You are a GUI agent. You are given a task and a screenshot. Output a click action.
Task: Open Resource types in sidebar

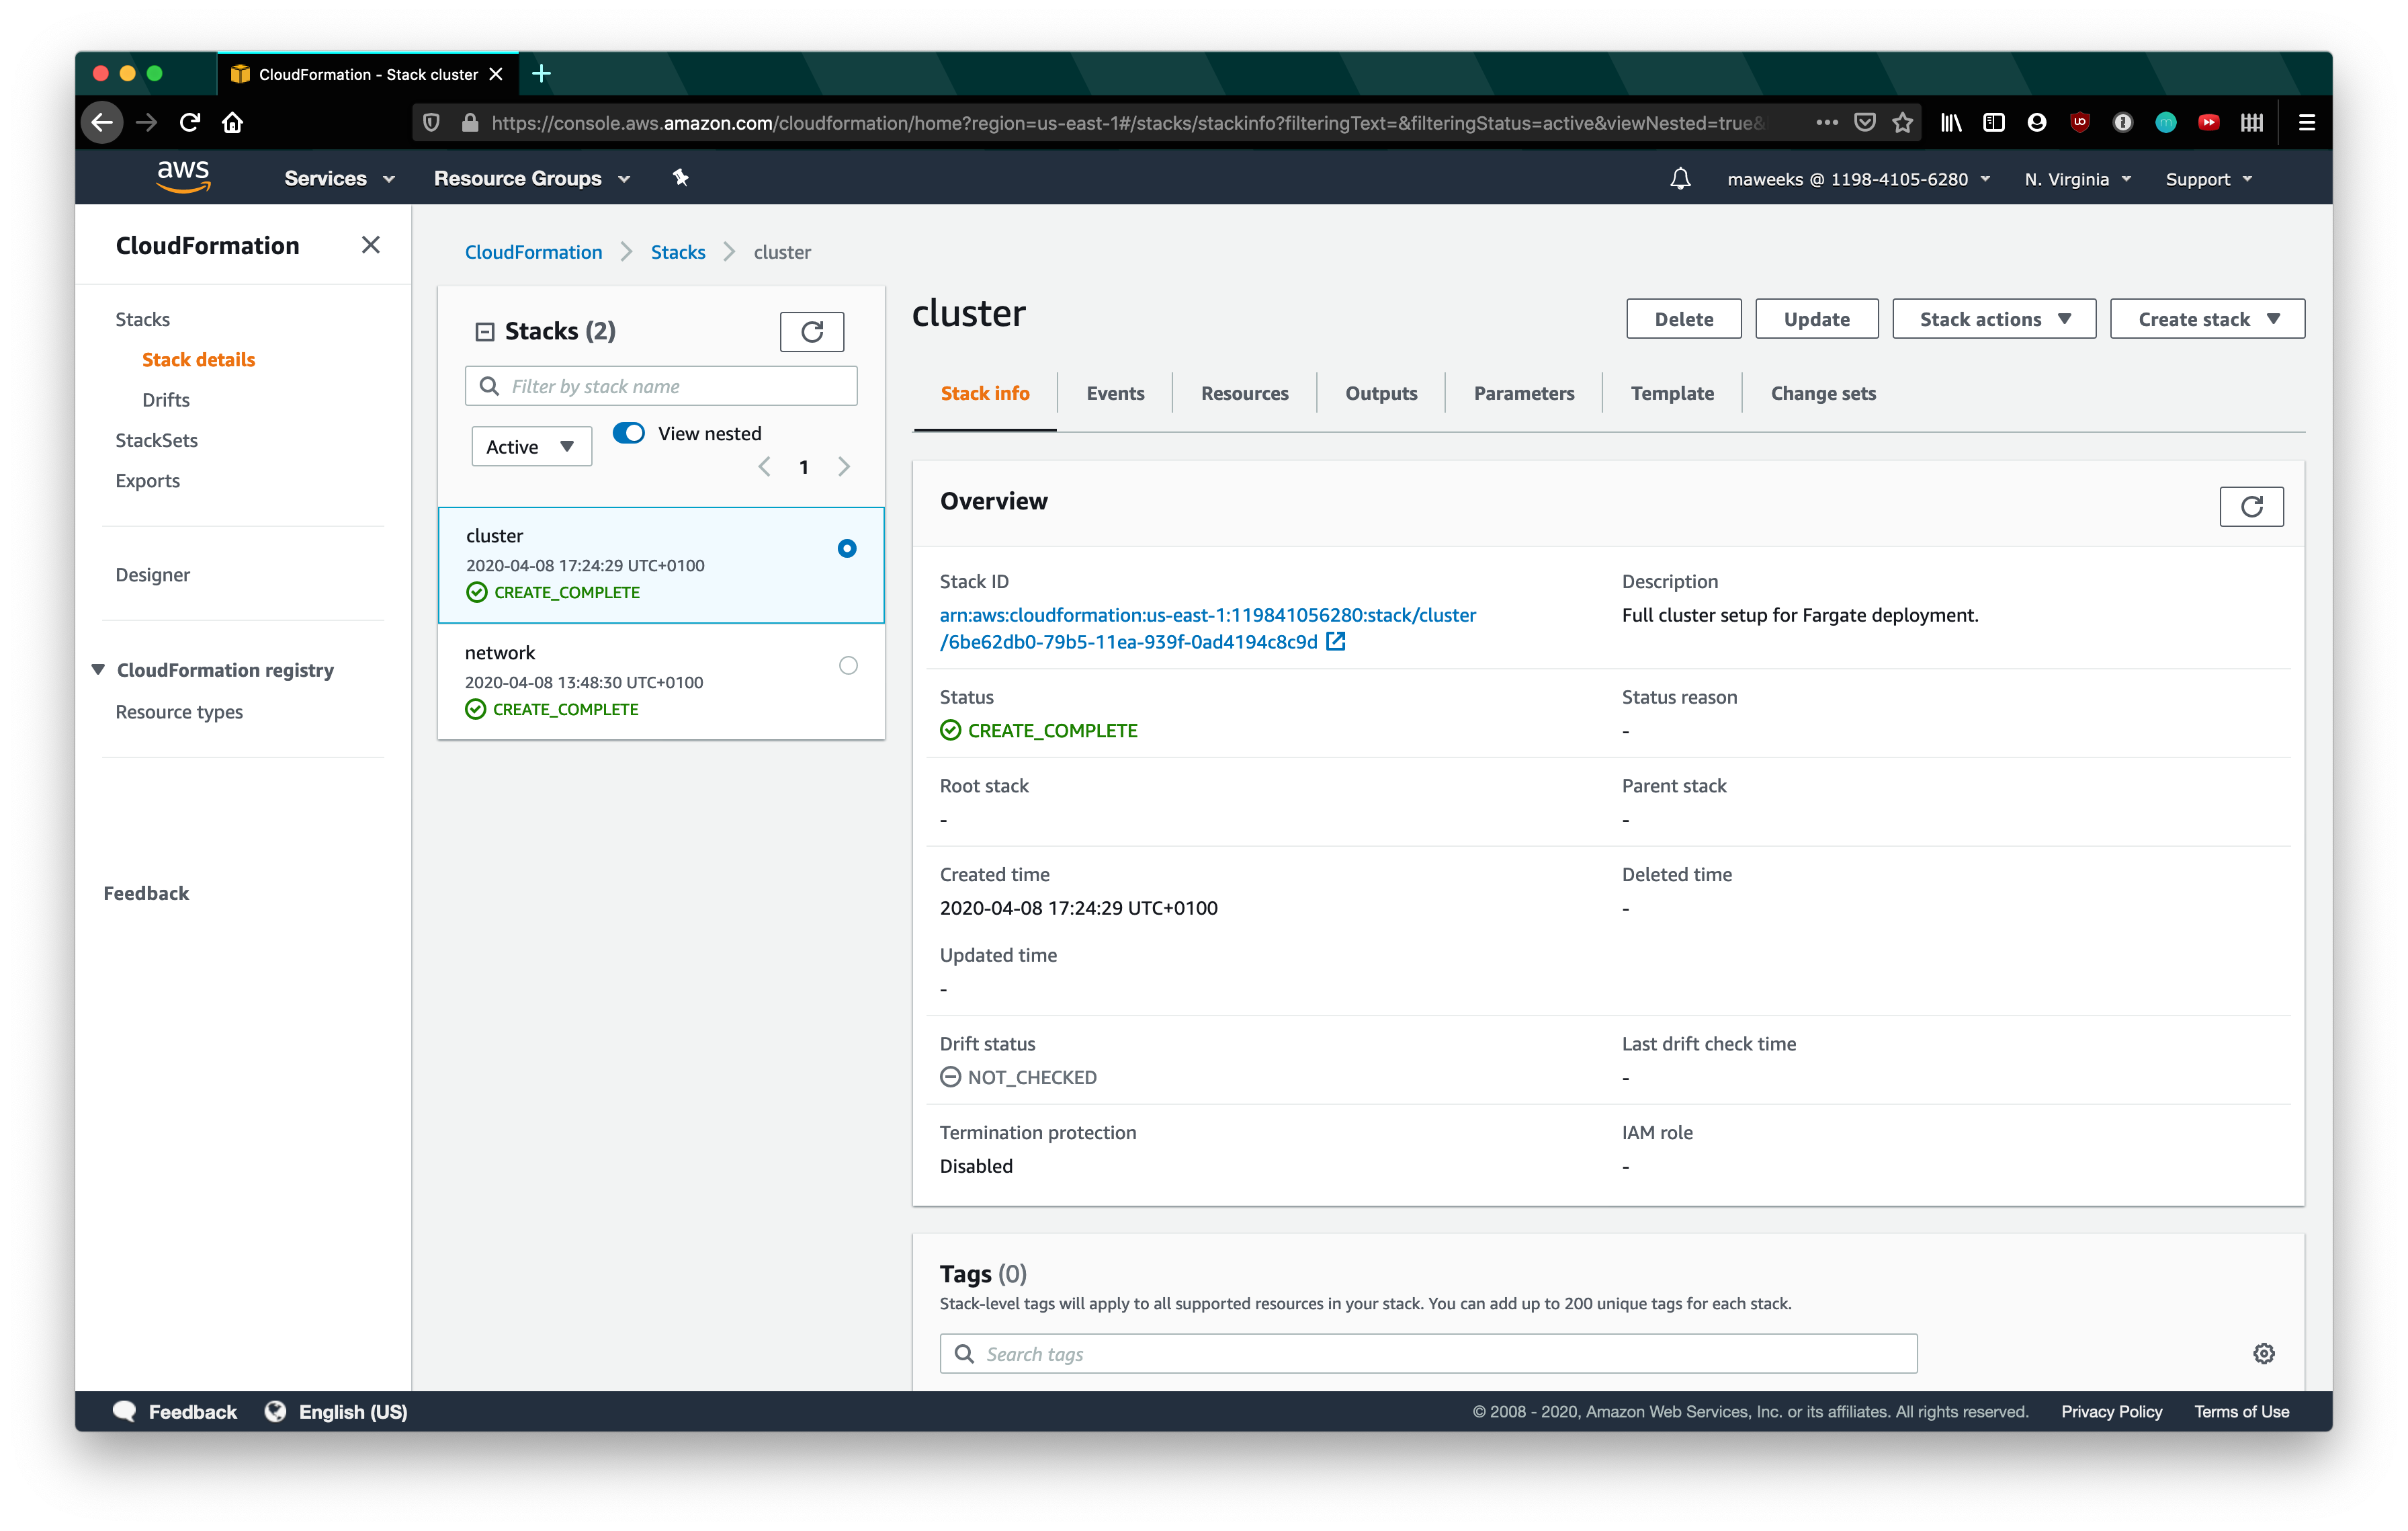179,712
